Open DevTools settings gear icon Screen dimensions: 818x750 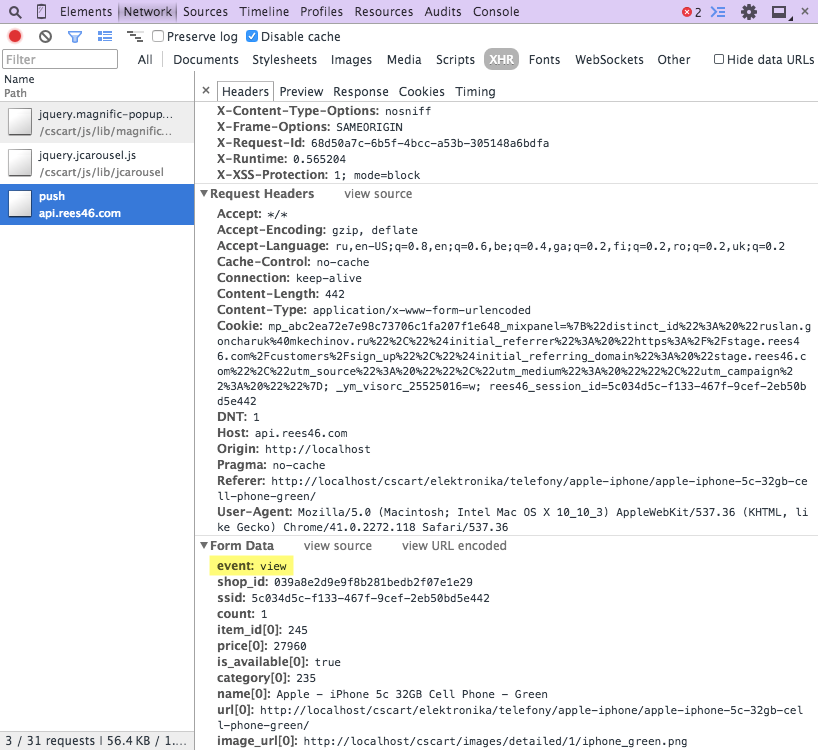coord(748,12)
